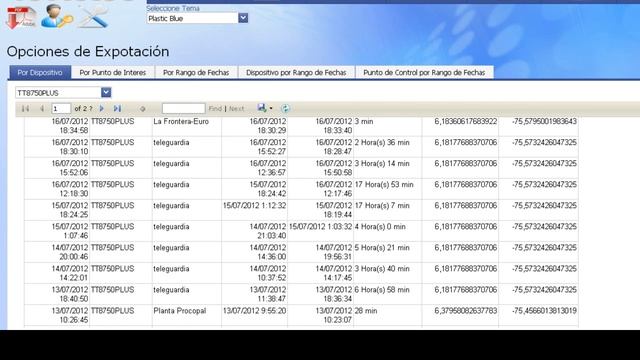Click the Opciones de Expotación heading
Viewport: 640px width, 360px height.
pos(88,51)
